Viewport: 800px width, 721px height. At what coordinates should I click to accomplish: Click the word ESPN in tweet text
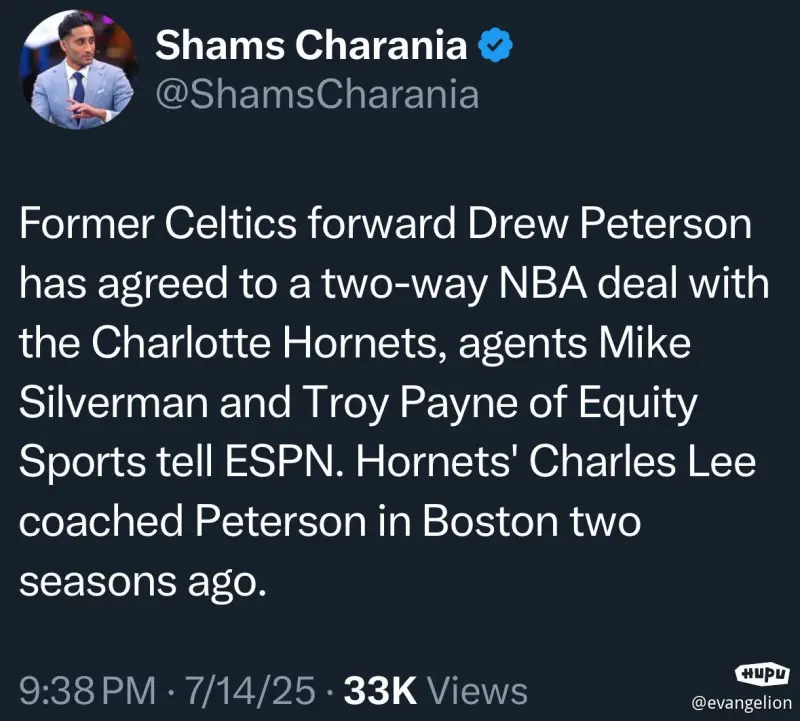(x=279, y=462)
